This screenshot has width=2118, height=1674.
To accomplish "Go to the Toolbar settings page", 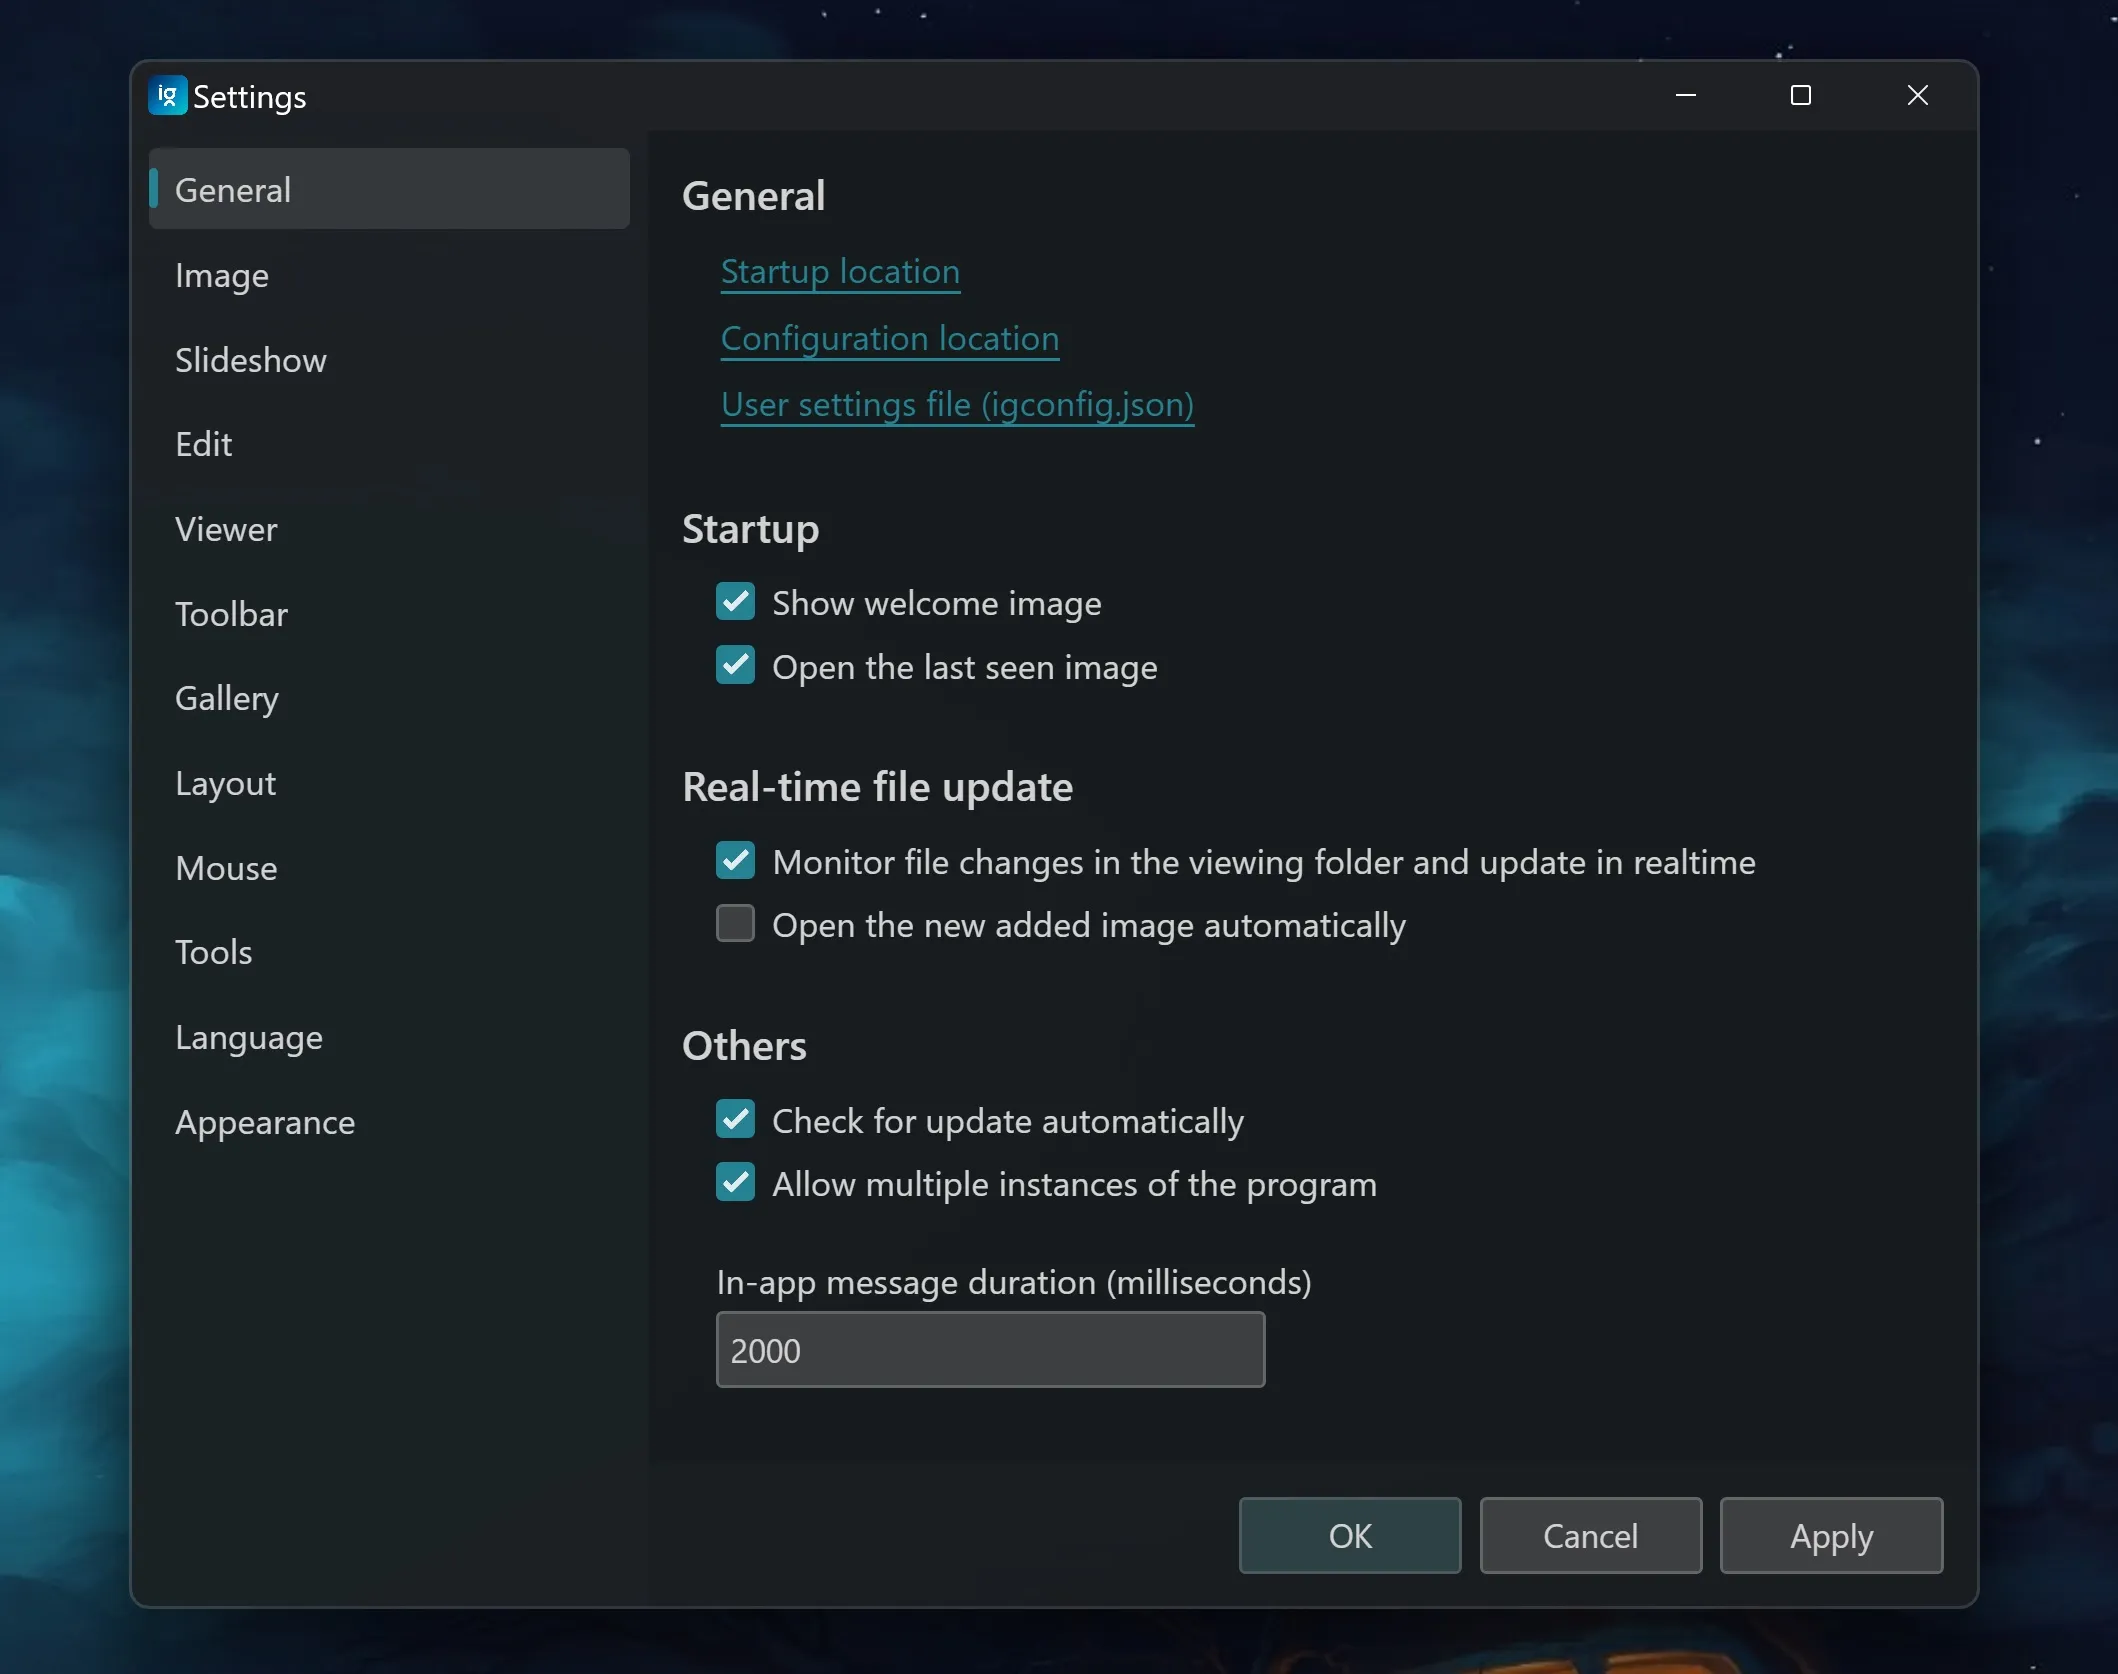I will [x=231, y=614].
